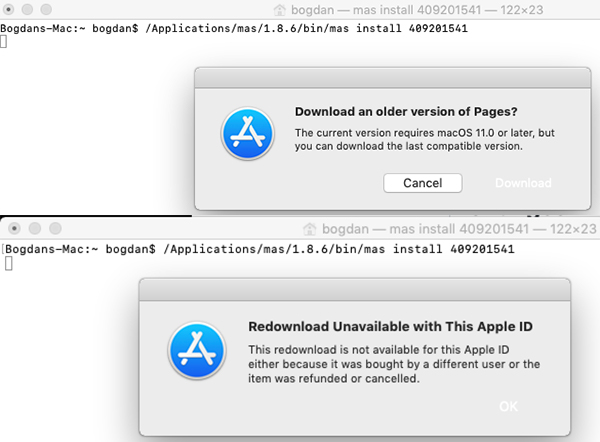Confirm Download of older Pages version
Screen dimensions: 600x442
click(523, 183)
